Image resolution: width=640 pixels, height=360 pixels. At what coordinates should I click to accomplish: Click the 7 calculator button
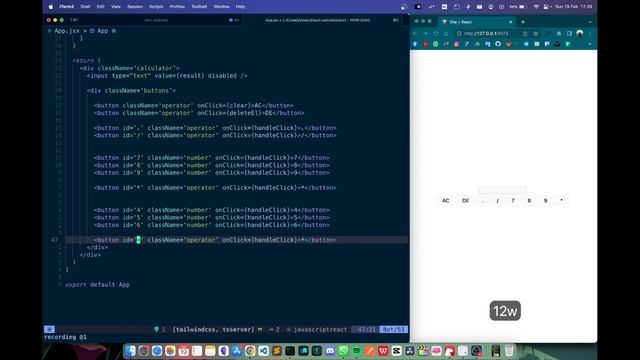point(513,200)
